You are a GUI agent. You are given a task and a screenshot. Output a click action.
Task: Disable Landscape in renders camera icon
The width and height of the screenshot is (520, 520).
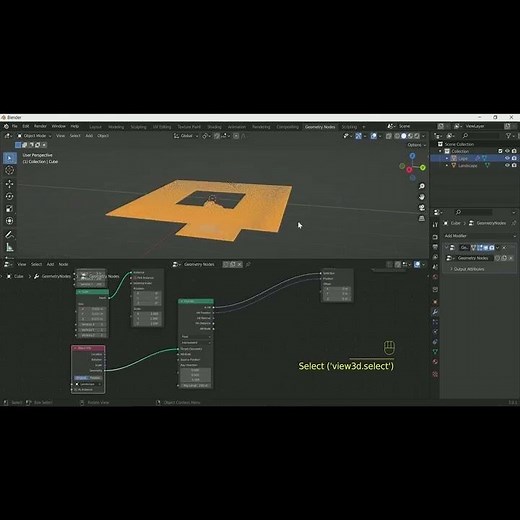[x=514, y=165]
